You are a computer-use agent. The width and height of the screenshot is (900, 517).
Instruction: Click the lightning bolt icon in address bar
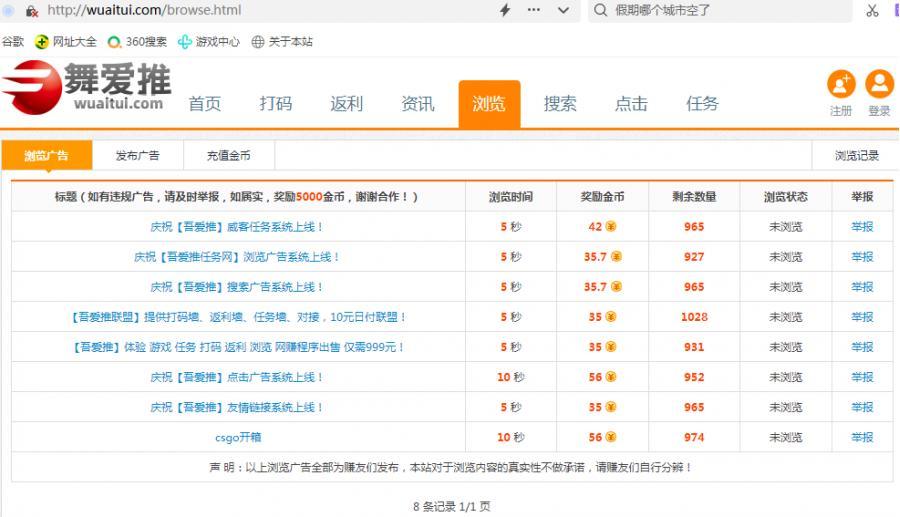point(505,10)
